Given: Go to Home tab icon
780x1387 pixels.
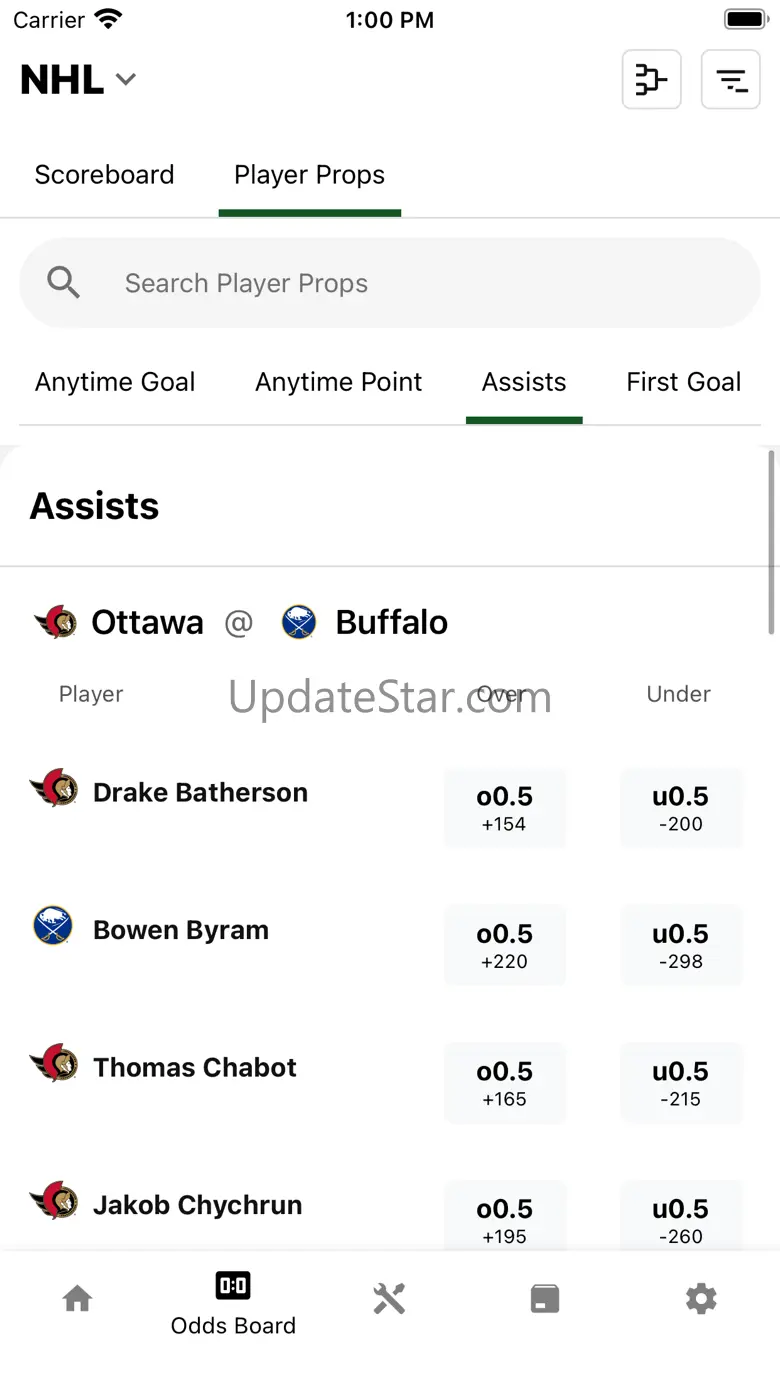Looking at the screenshot, I should 77,1299.
